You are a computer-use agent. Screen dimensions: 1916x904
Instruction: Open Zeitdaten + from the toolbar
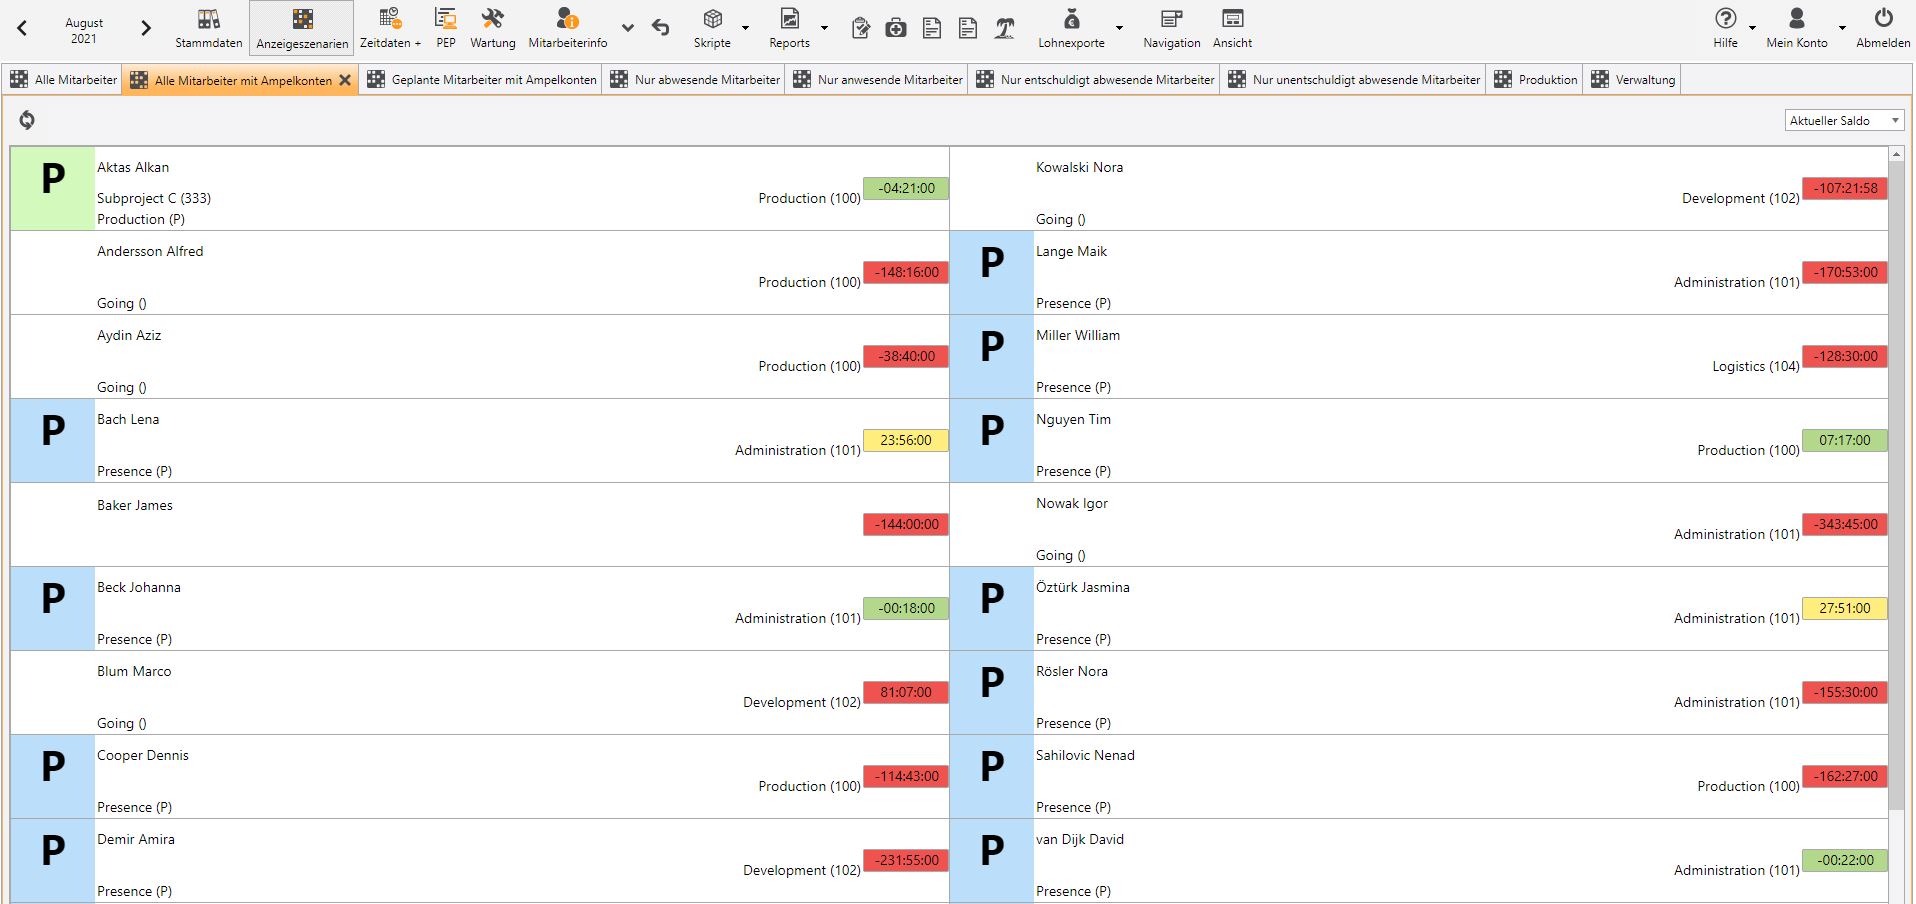pyautogui.click(x=390, y=28)
